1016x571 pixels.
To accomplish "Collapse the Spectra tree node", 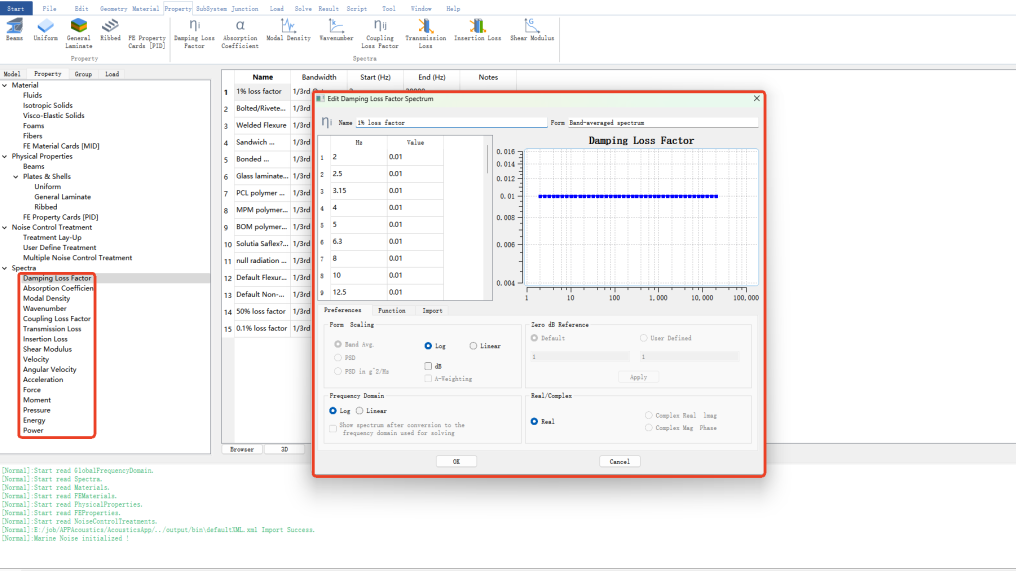I will pyautogui.click(x=5, y=268).
